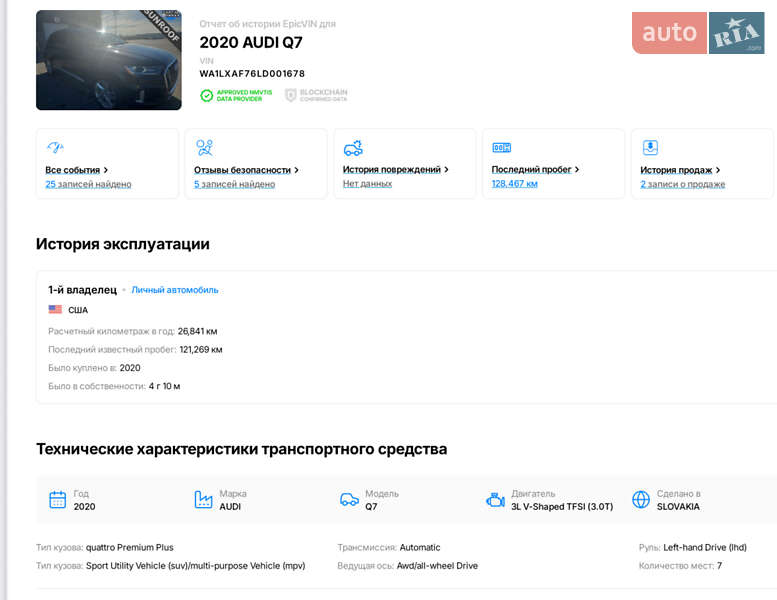Click the 'Личный автомобиль' label link
The height and width of the screenshot is (600, 777).
pyautogui.click(x=175, y=290)
